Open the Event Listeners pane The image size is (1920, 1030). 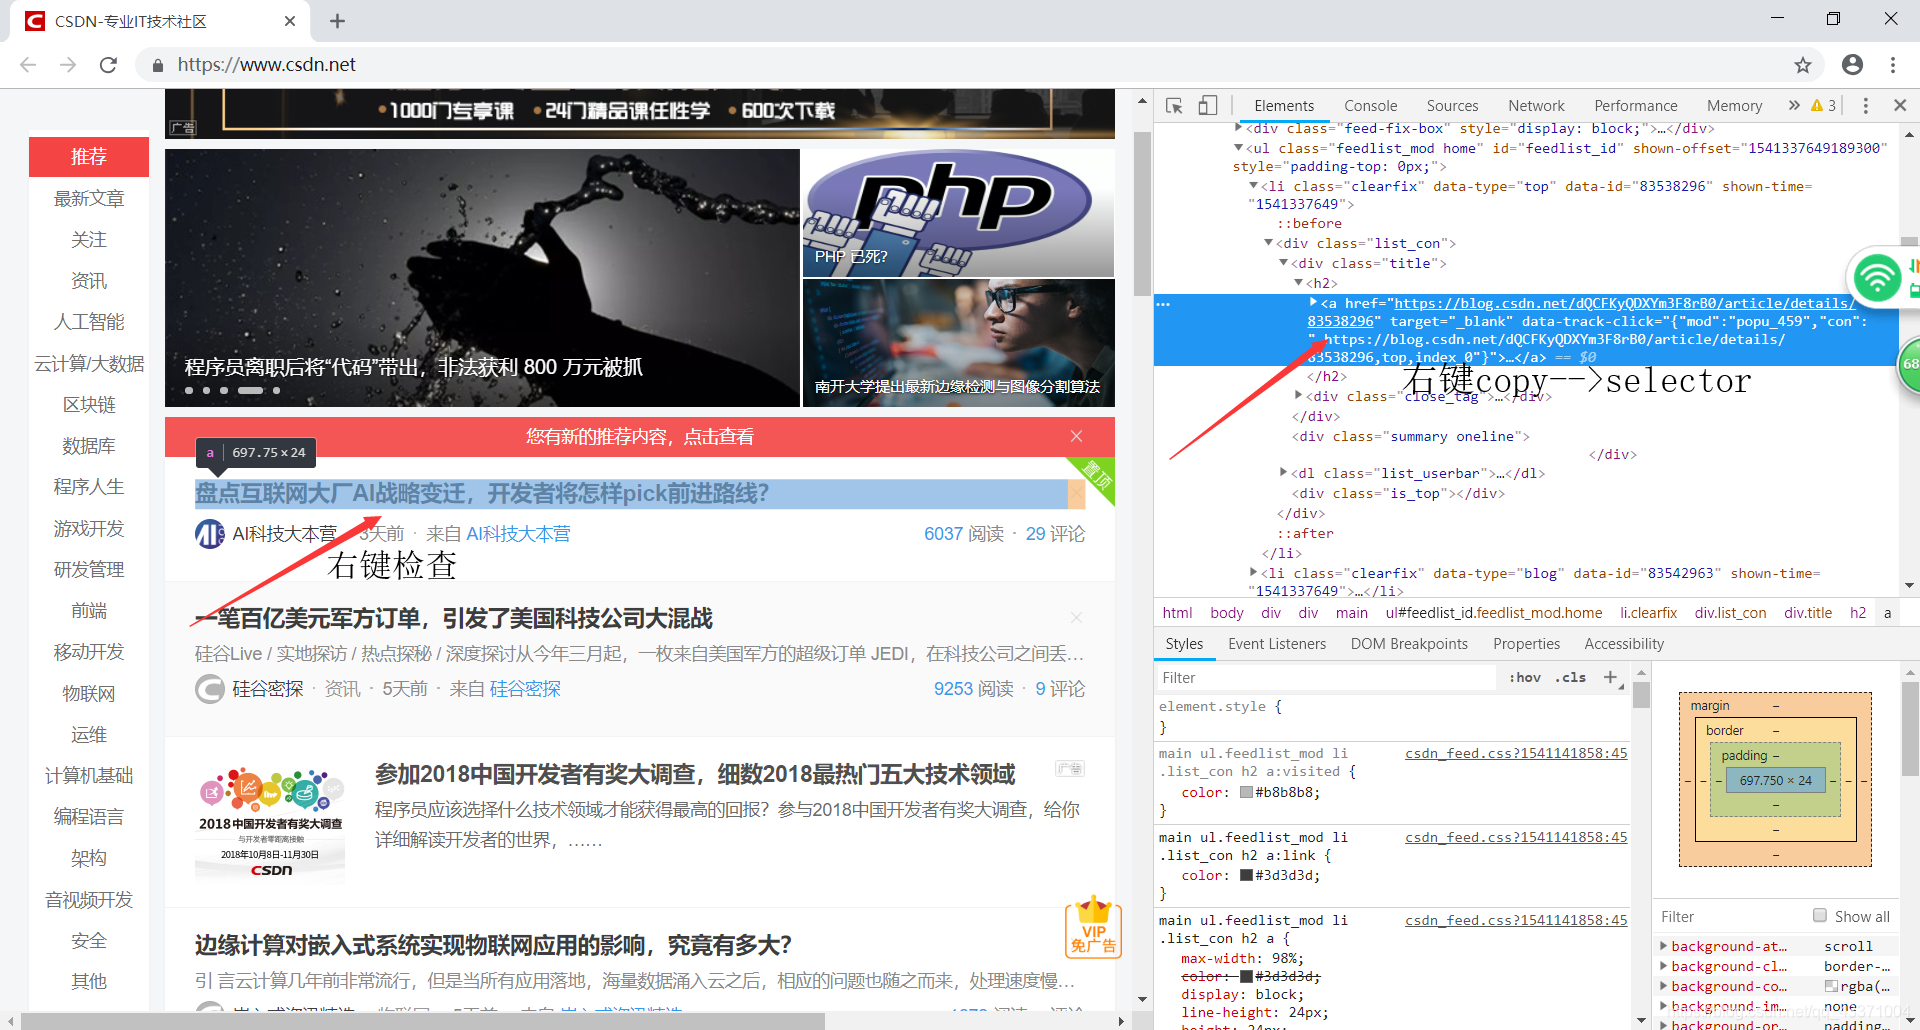pos(1277,644)
